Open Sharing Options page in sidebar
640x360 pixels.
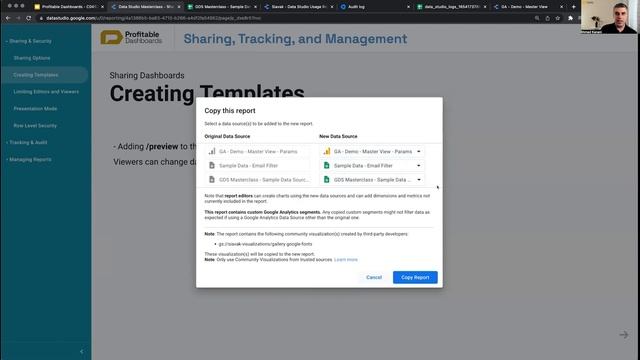32,58
